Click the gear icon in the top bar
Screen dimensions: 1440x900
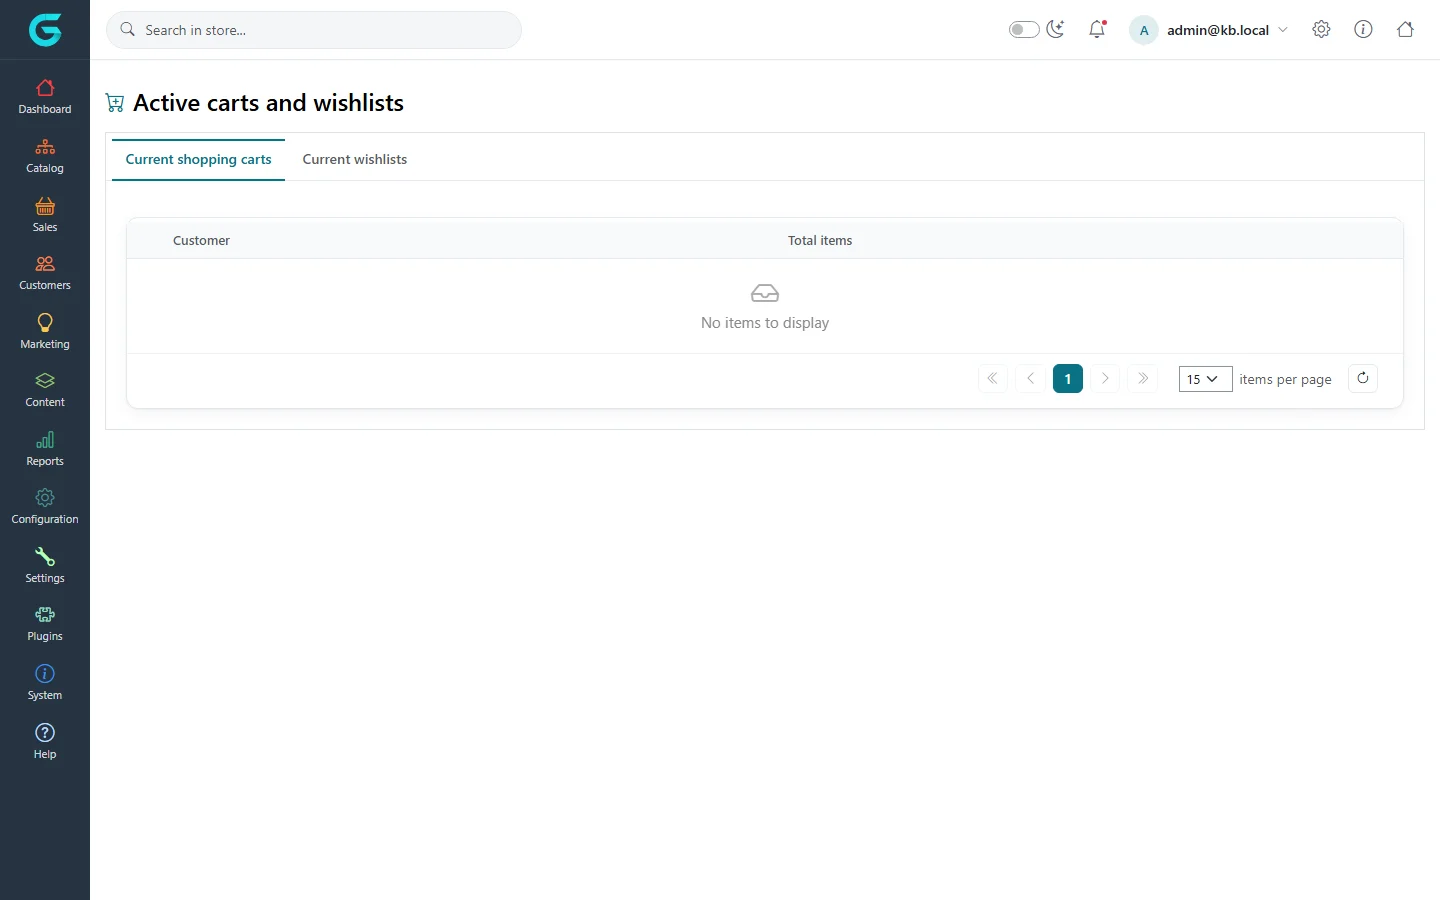[1321, 29]
